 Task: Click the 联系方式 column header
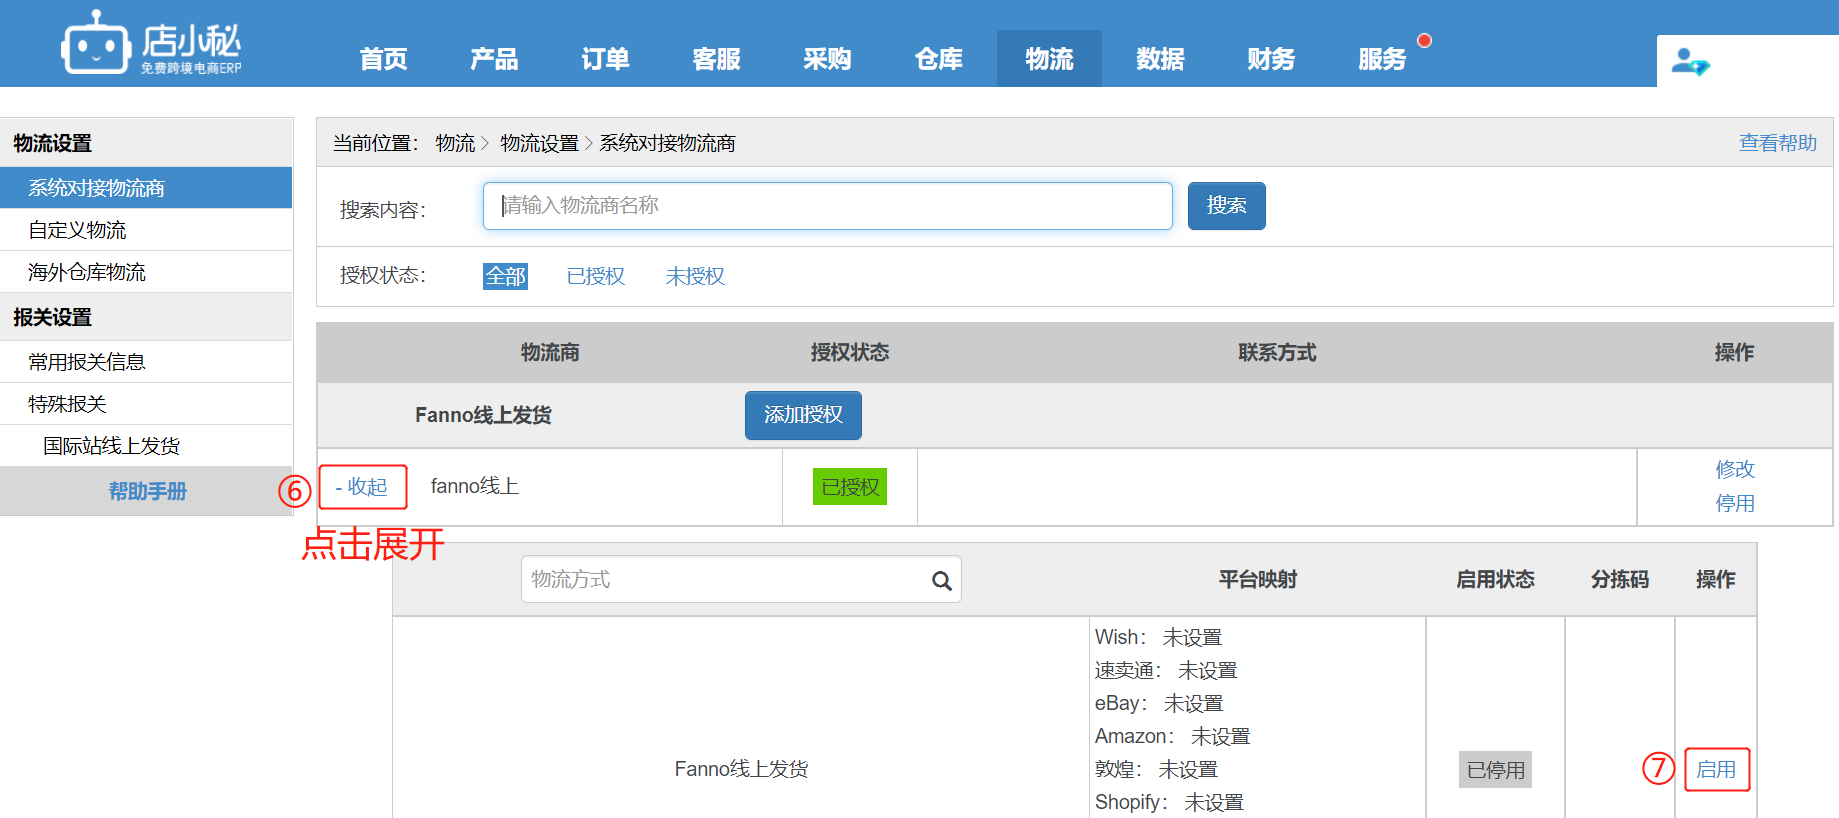click(x=1277, y=352)
